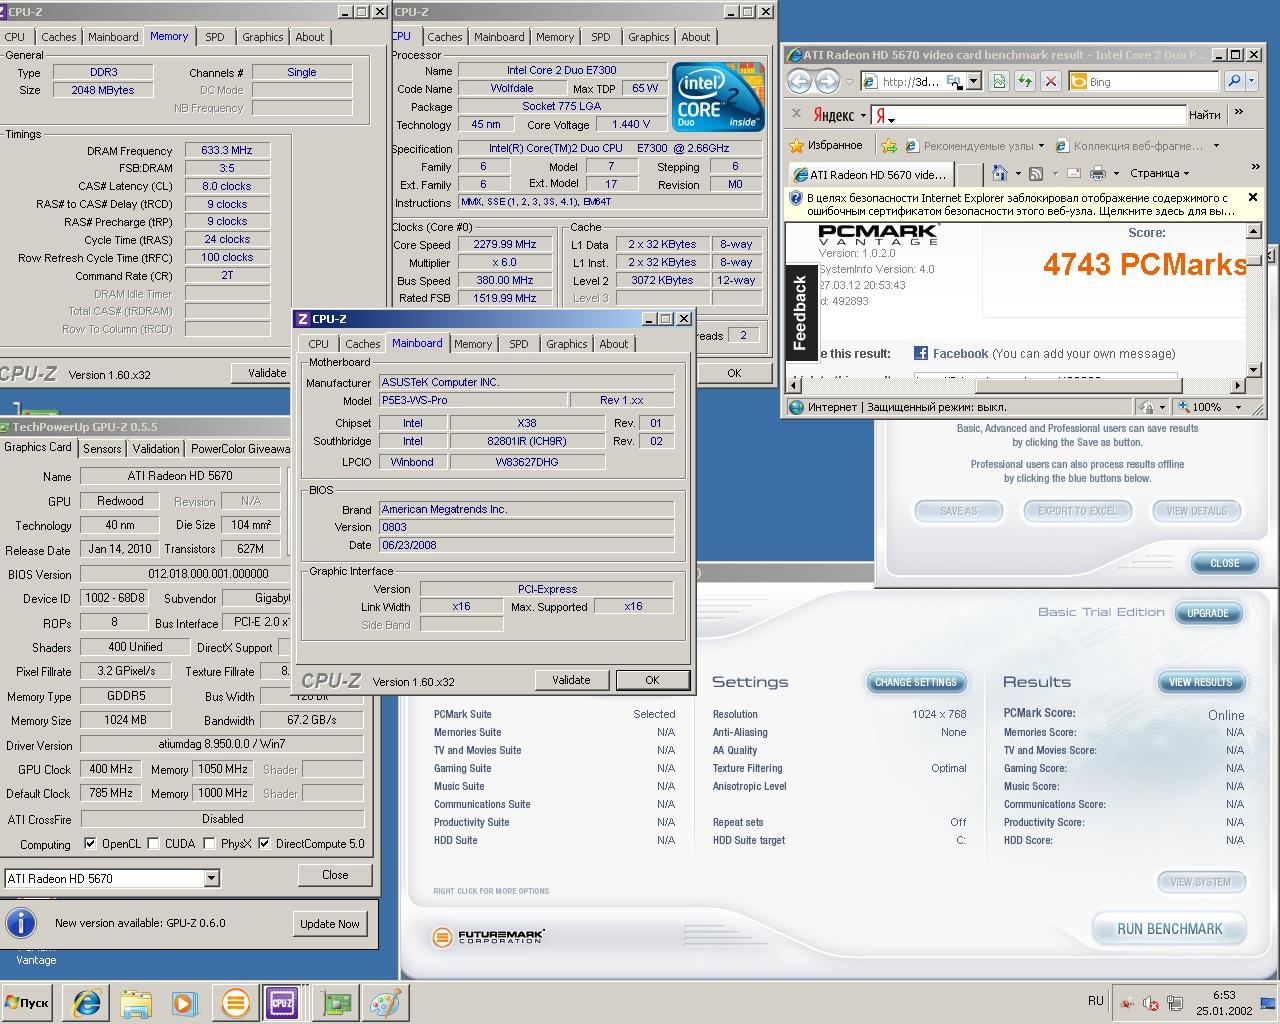Click the RU language indicator

(1095, 1001)
